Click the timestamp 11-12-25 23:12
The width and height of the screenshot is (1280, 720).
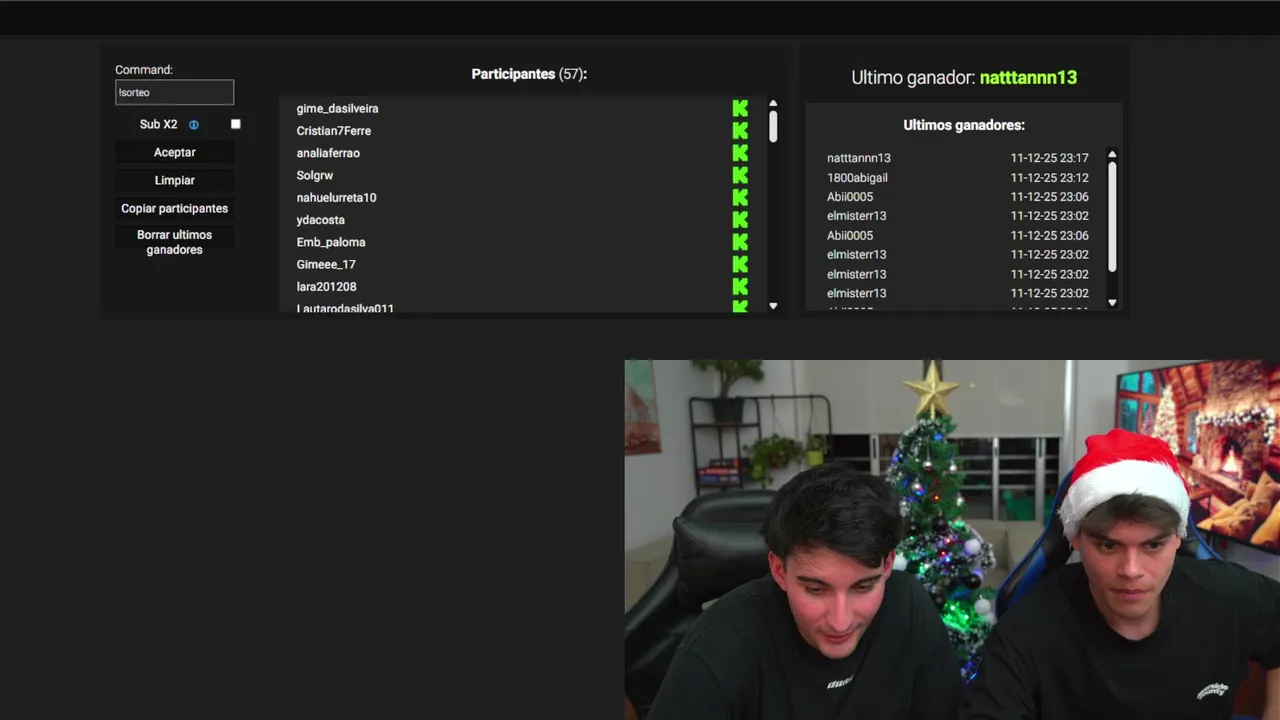pos(1049,178)
